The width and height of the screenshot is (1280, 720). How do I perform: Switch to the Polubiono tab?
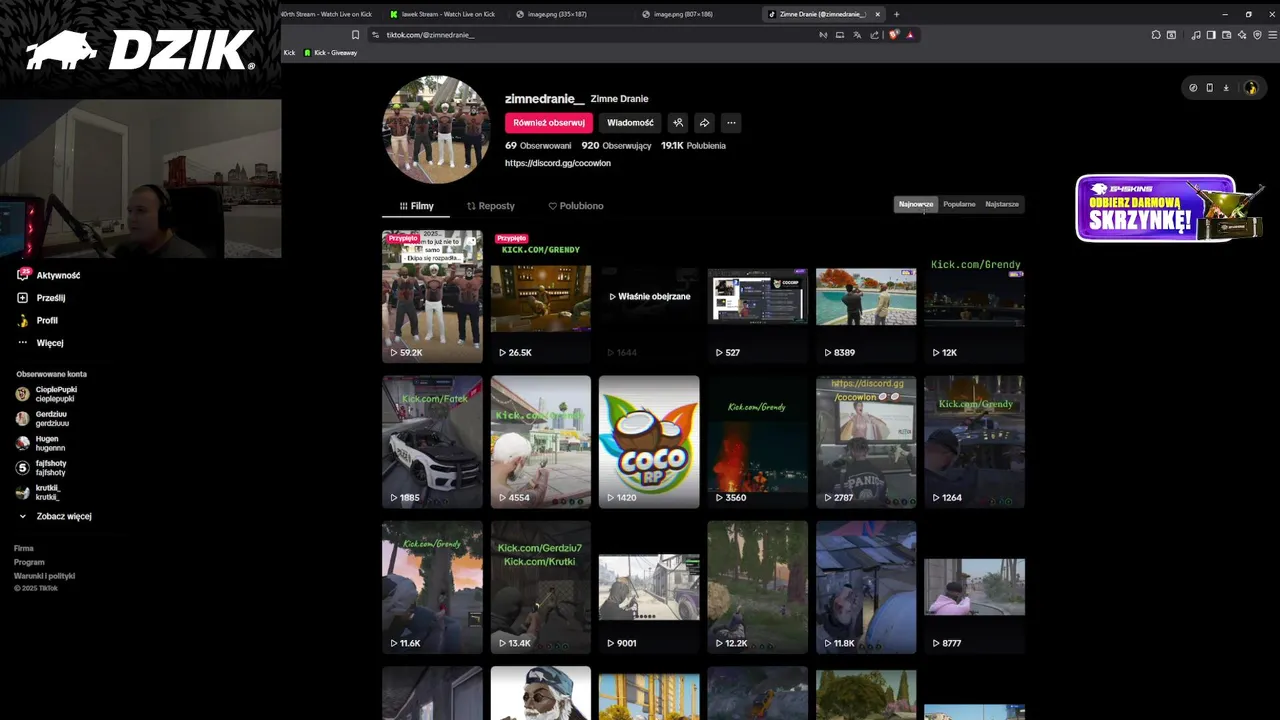[576, 206]
